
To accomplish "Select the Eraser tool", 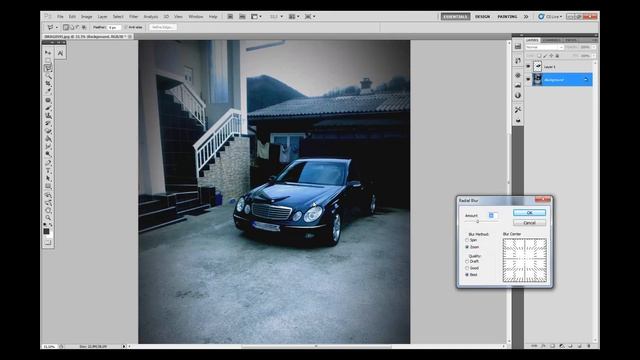I will point(48,131).
